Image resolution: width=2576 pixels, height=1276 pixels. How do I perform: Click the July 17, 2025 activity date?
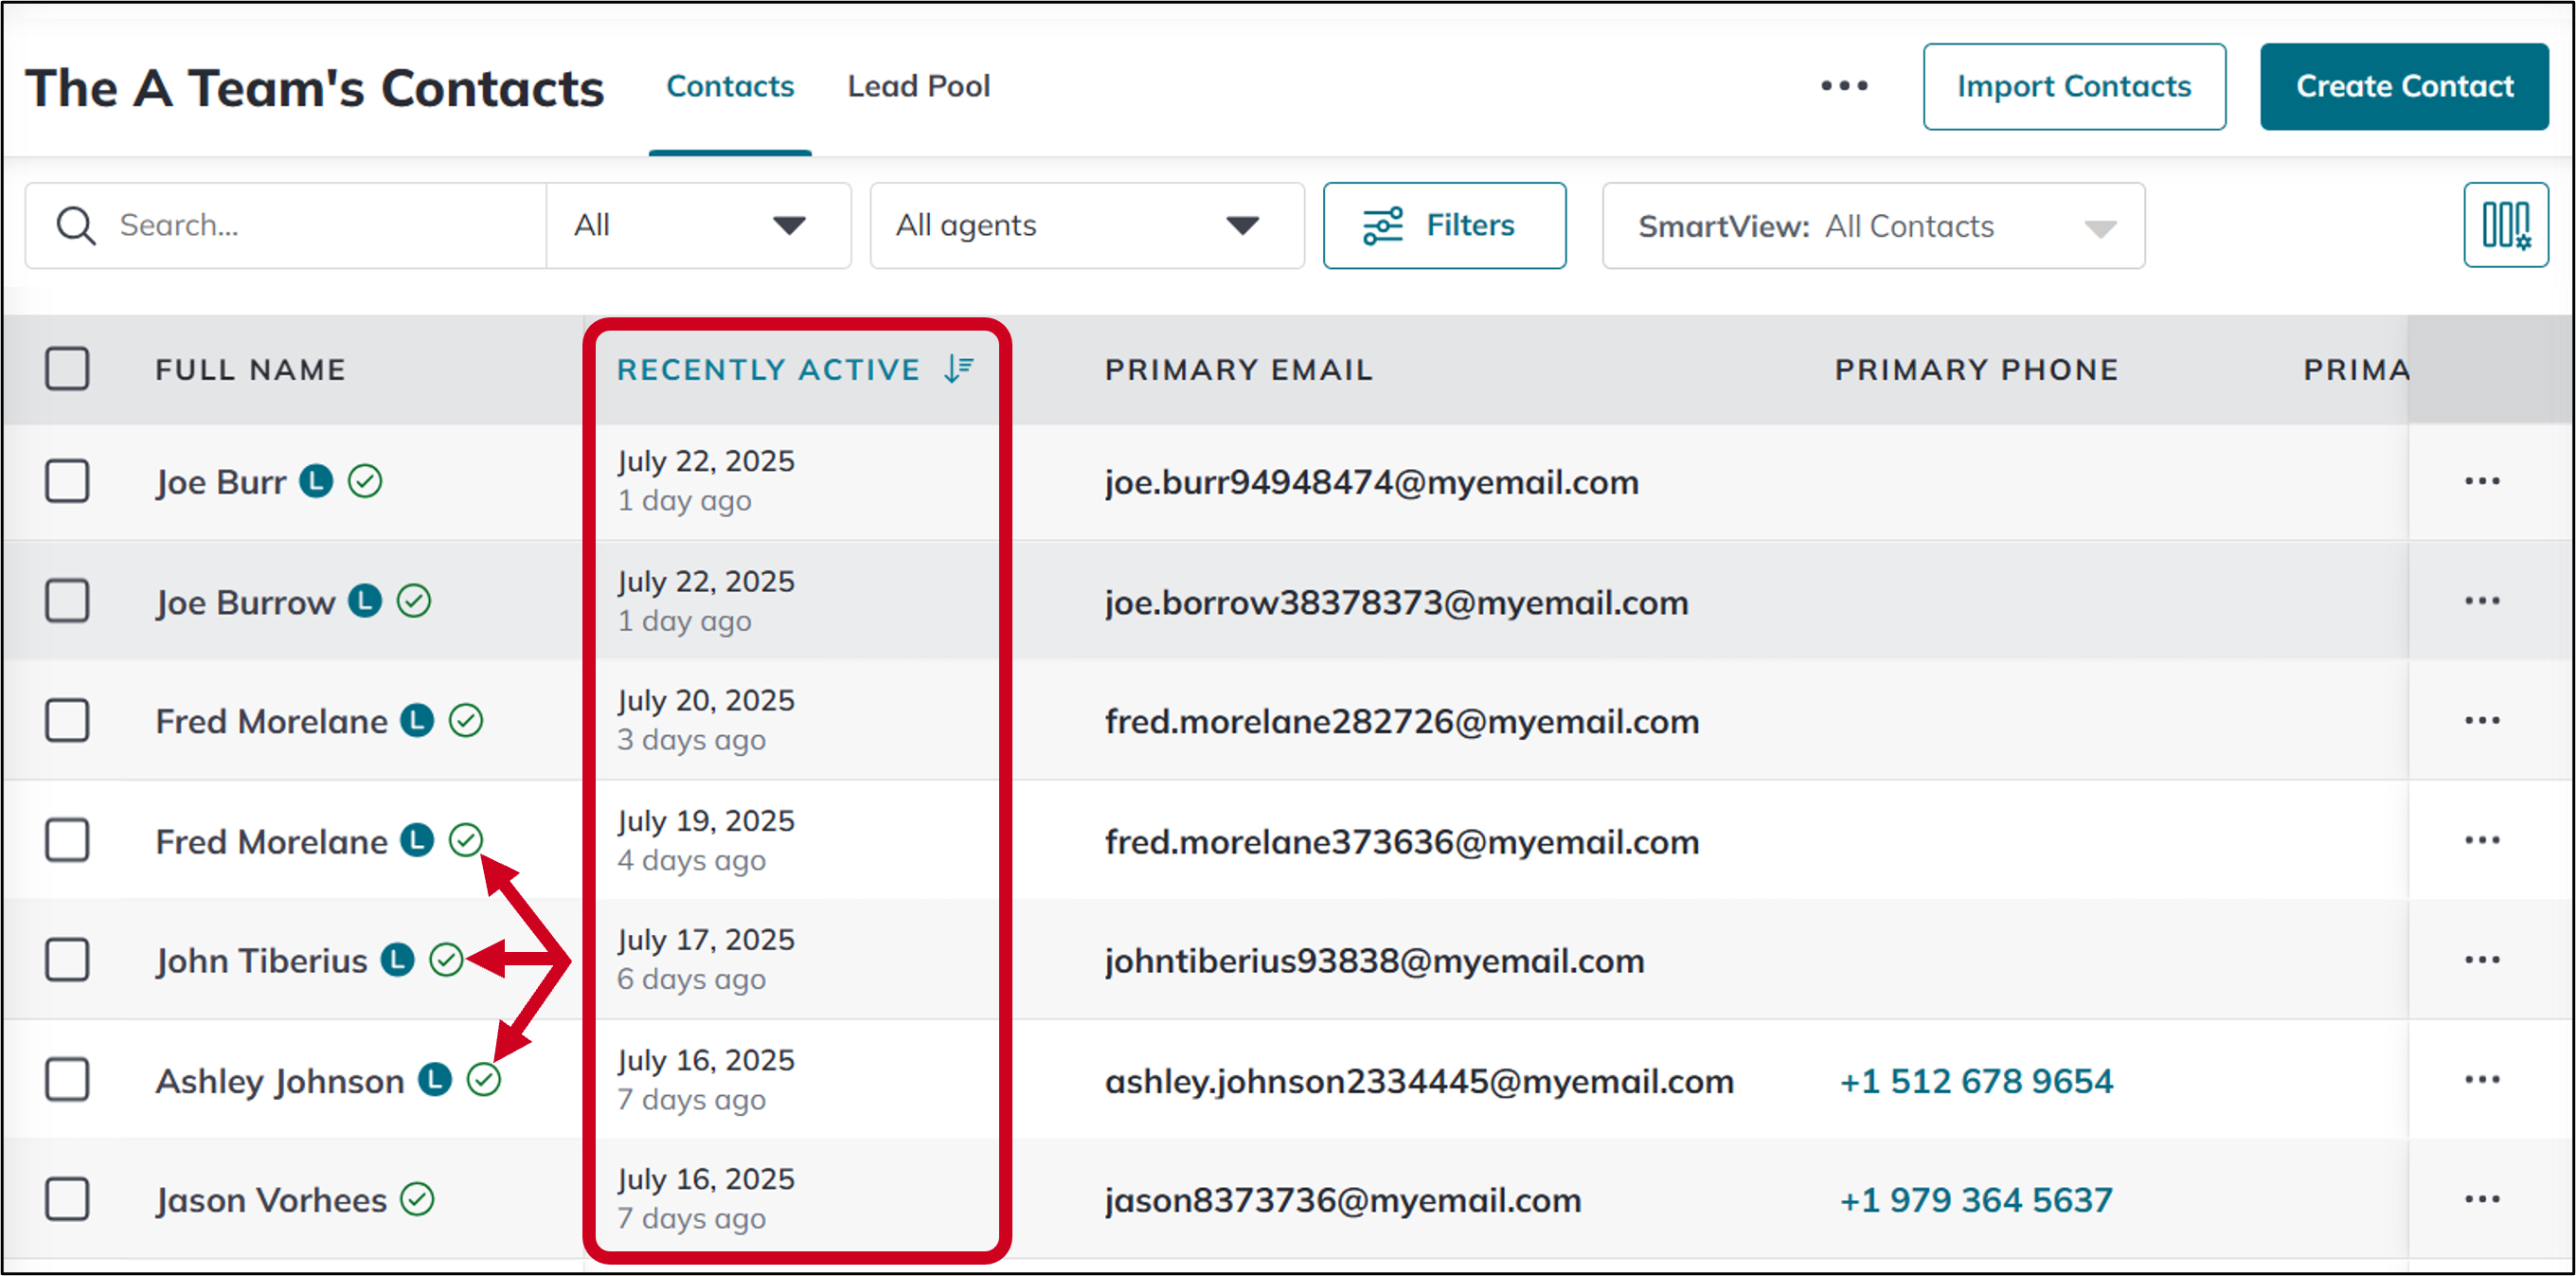point(705,940)
